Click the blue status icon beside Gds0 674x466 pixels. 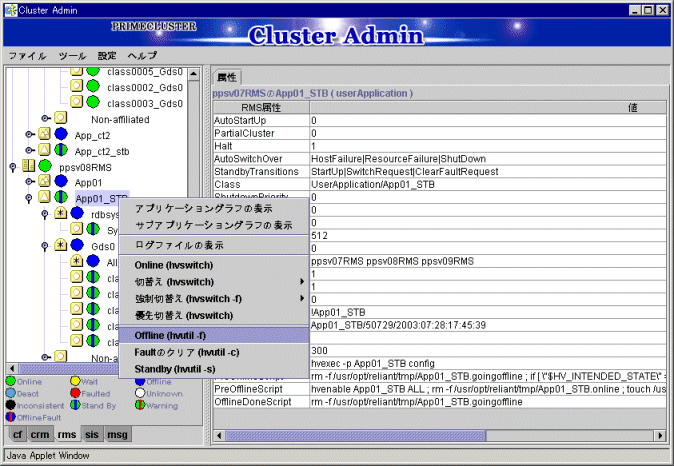[x=77, y=245]
